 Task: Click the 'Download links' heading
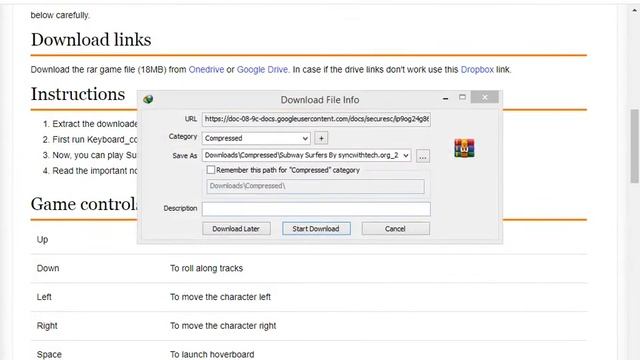tap(91, 40)
